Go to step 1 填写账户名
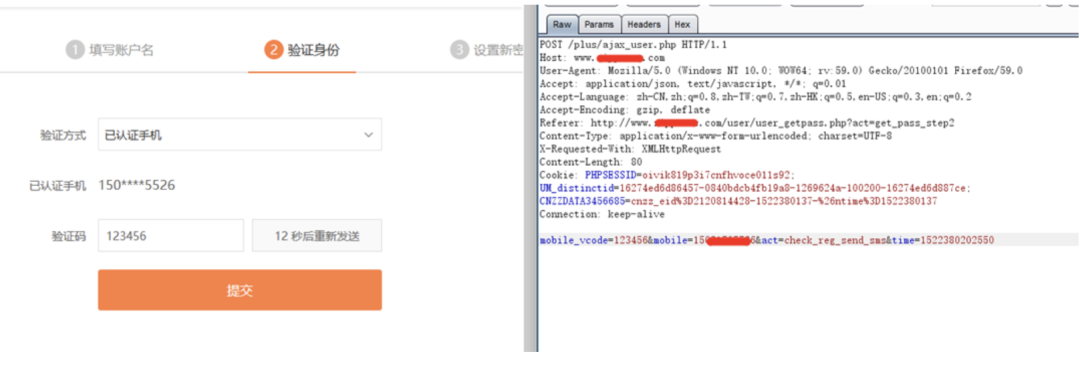 click(110, 50)
